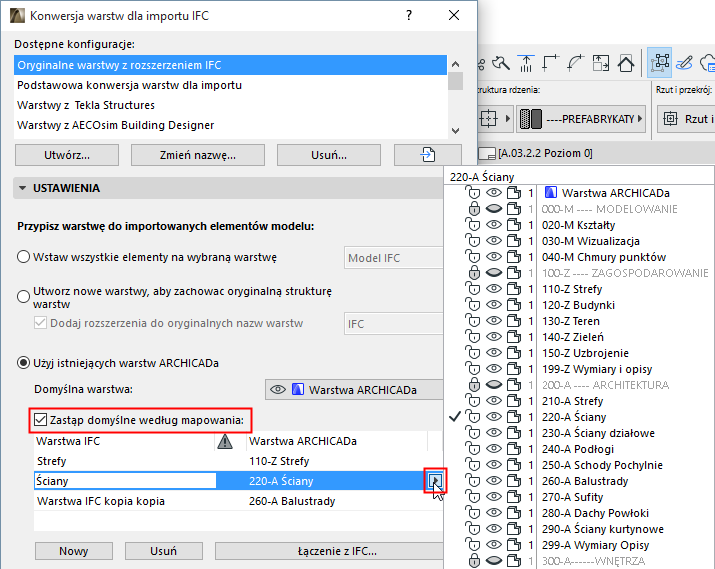Screen dimensions: 715x569
Task: Toggle lock icon for 260-A Balustrady layer
Action: click(x=473, y=481)
